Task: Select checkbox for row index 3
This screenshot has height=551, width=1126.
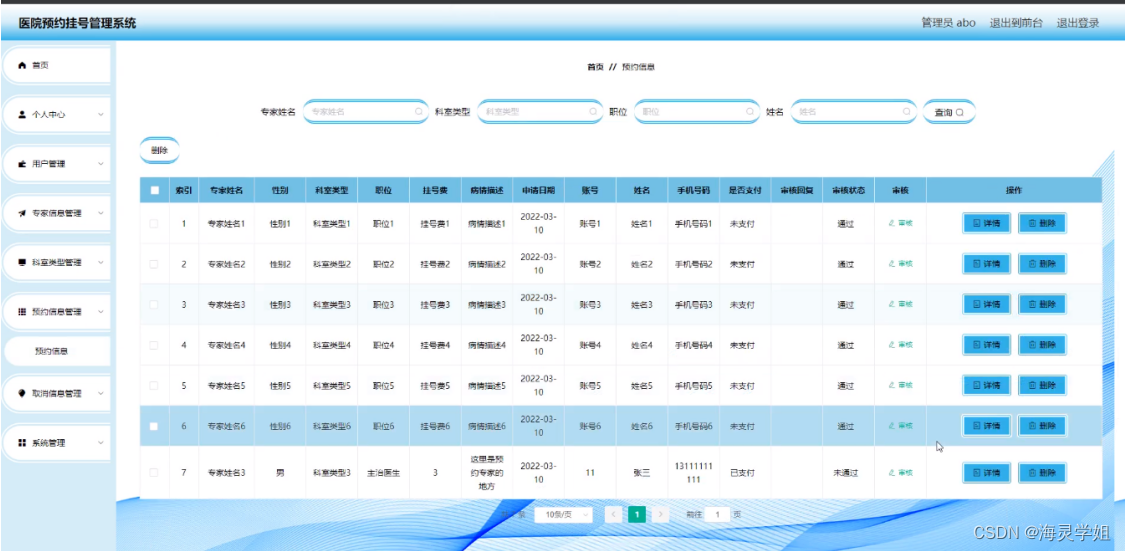Action: coord(154,305)
